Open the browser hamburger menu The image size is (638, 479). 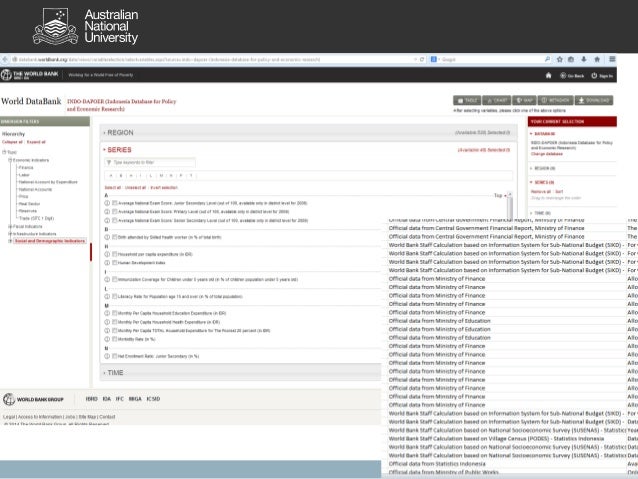click(x=612, y=59)
